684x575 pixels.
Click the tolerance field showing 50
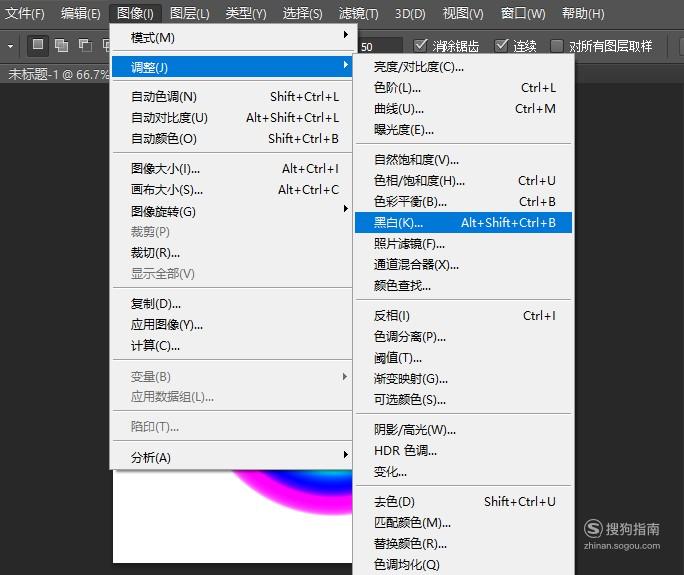coord(380,46)
